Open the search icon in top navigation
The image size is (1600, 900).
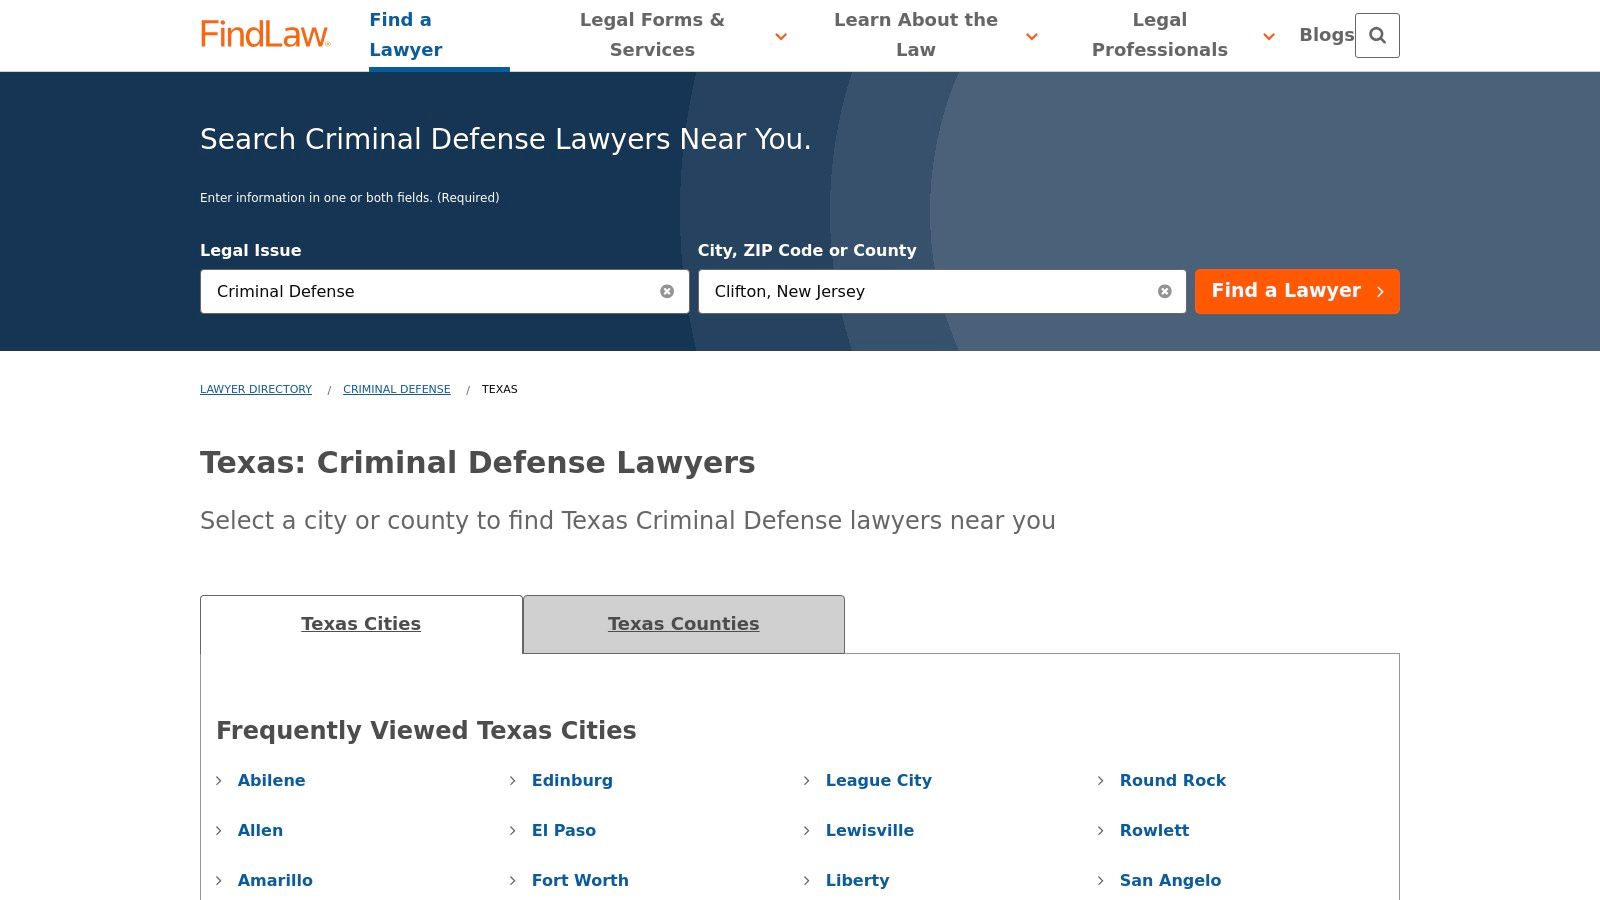pyautogui.click(x=1378, y=35)
